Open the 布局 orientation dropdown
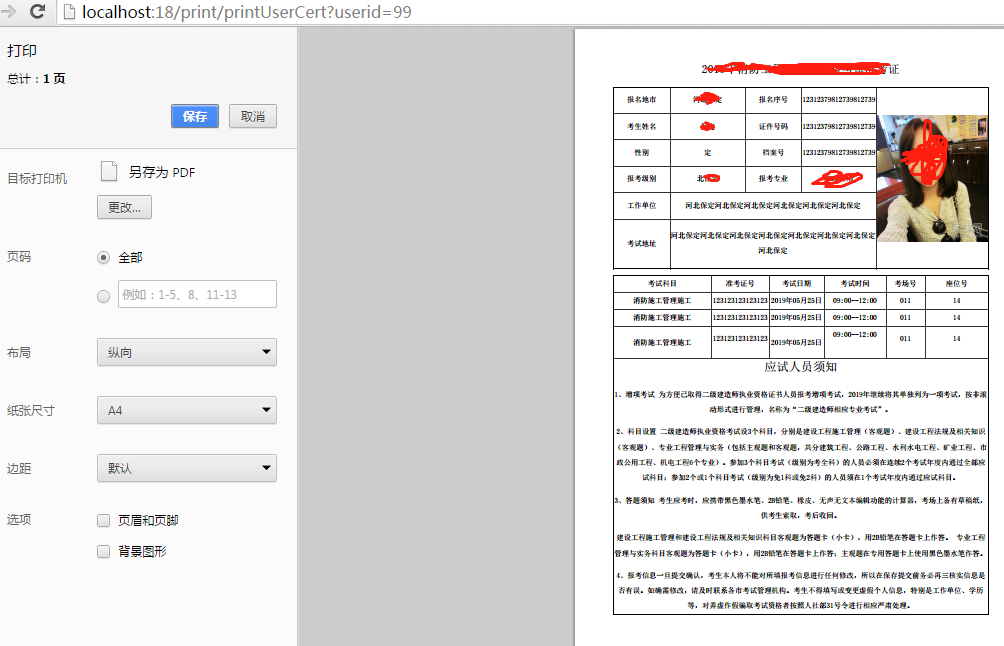 pyautogui.click(x=186, y=352)
